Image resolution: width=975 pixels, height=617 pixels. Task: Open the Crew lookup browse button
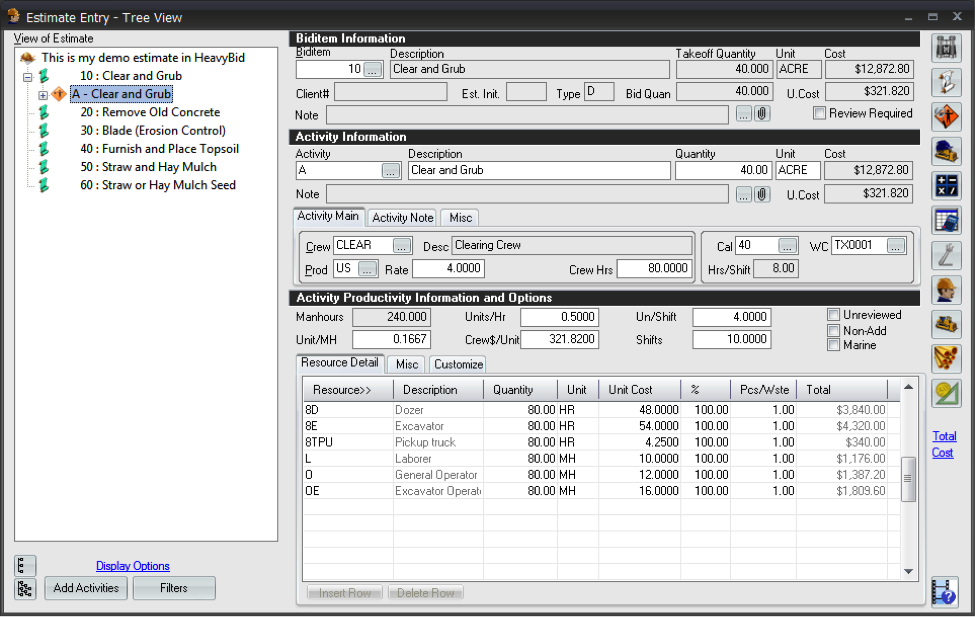401,245
